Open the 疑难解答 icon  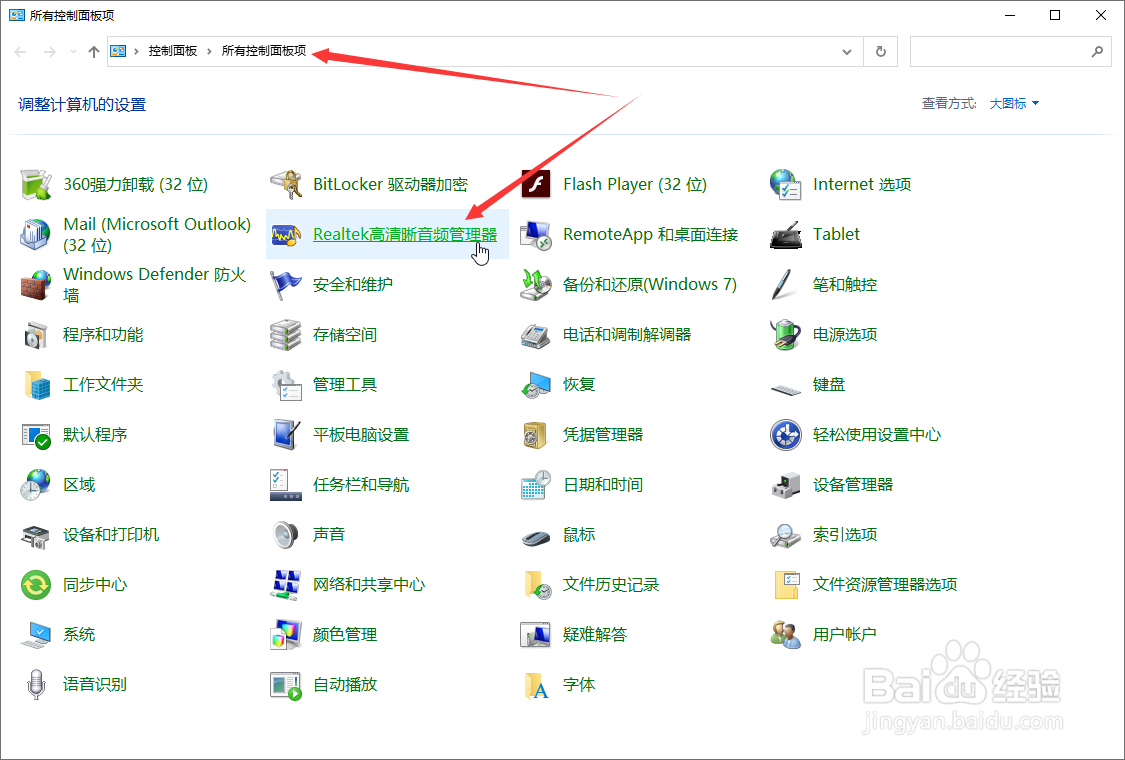(x=535, y=634)
